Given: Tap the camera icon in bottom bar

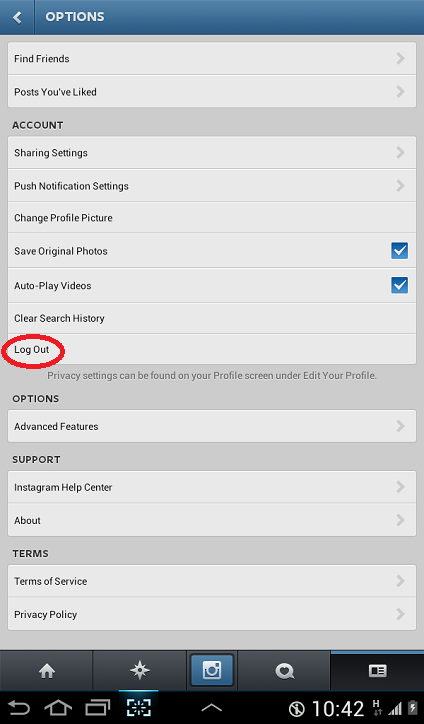Looking at the screenshot, I should tap(212, 670).
